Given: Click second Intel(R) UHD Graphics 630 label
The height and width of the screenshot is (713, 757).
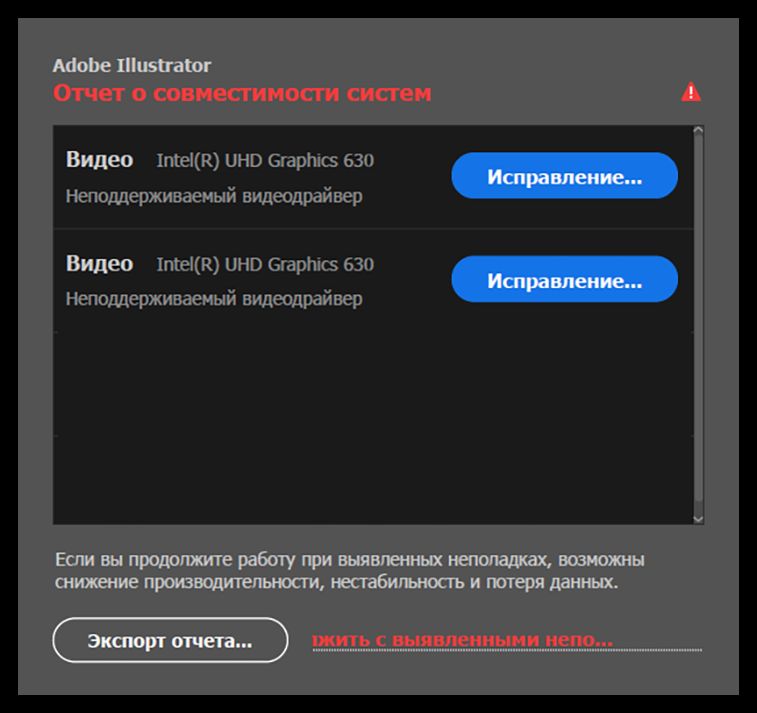Looking at the screenshot, I should (x=265, y=265).
